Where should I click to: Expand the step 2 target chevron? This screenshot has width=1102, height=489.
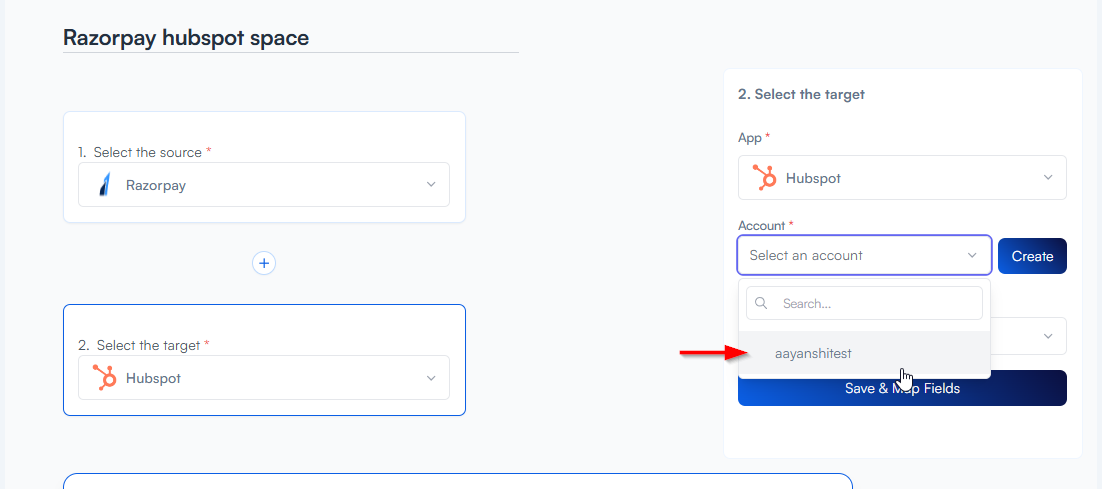point(431,378)
